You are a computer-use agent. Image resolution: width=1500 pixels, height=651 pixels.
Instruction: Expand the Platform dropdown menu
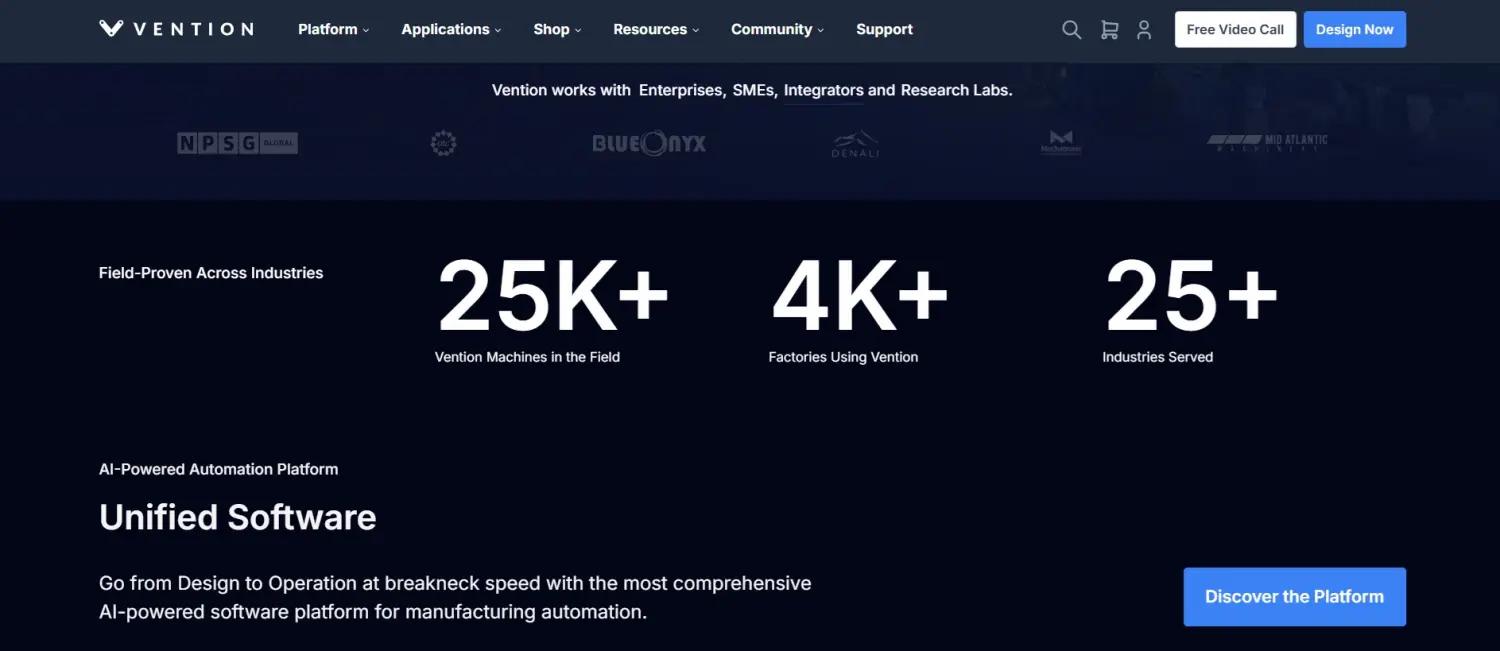tap(333, 29)
